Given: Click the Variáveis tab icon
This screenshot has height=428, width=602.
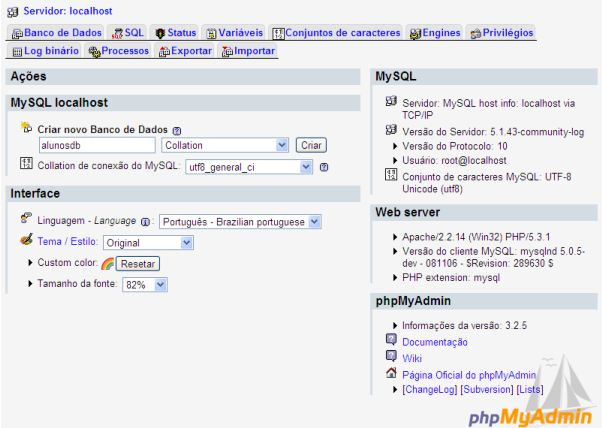Looking at the screenshot, I should point(211,34).
